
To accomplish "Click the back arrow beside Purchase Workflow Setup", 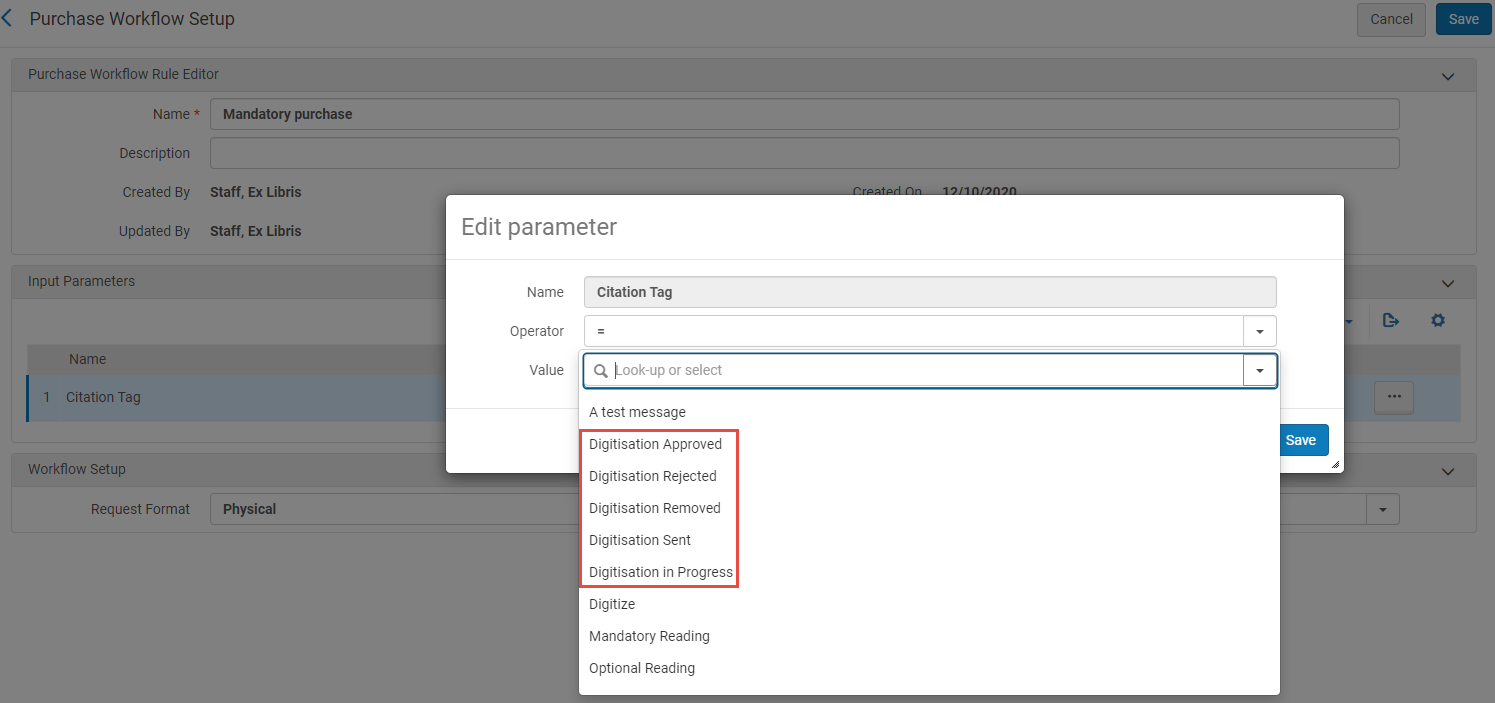I will (x=8, y=19).
